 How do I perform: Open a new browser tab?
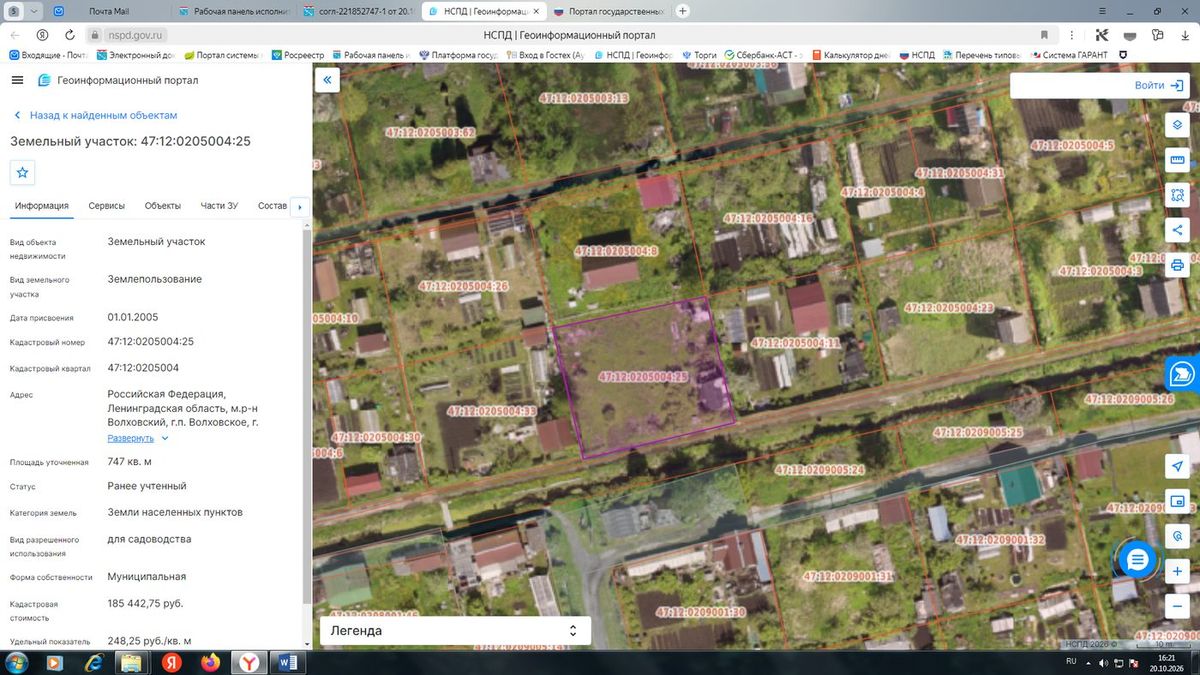(x=683, y=11)
